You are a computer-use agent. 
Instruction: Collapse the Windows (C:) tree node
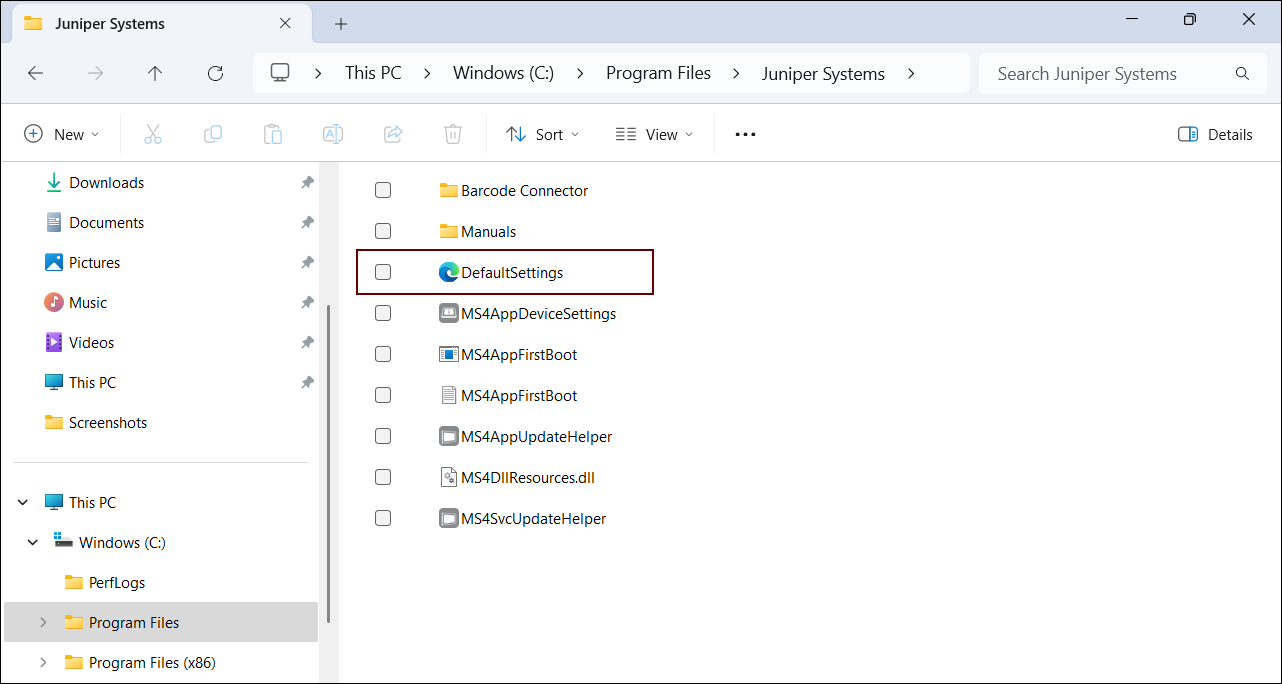[x=33, y=542]
